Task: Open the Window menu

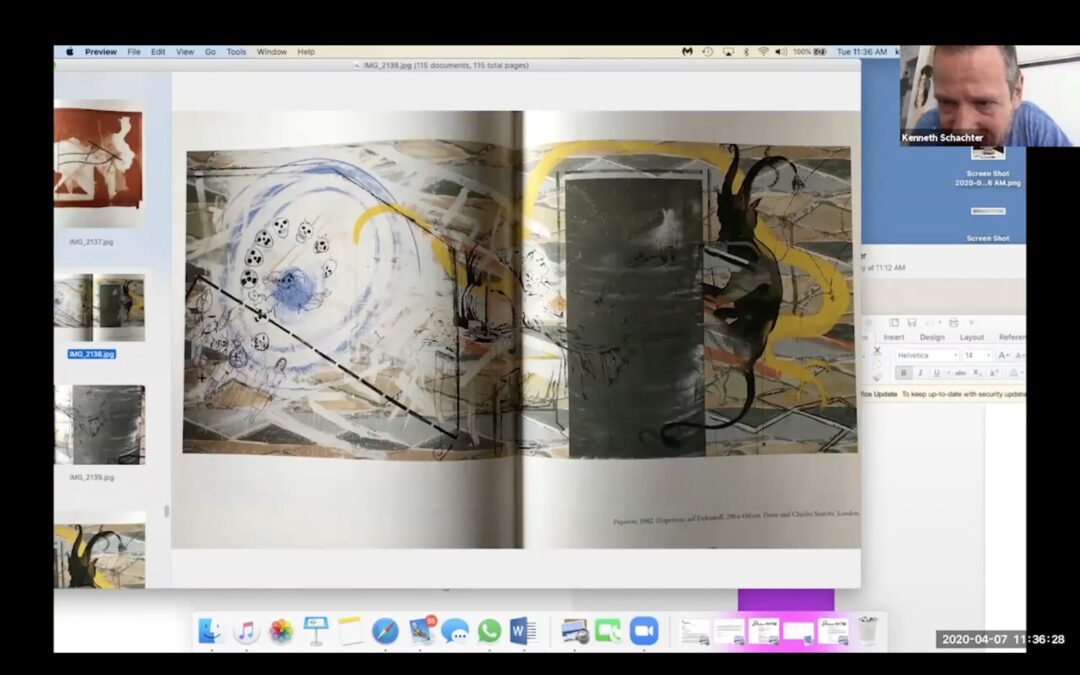Action: (x=271, y=52)
